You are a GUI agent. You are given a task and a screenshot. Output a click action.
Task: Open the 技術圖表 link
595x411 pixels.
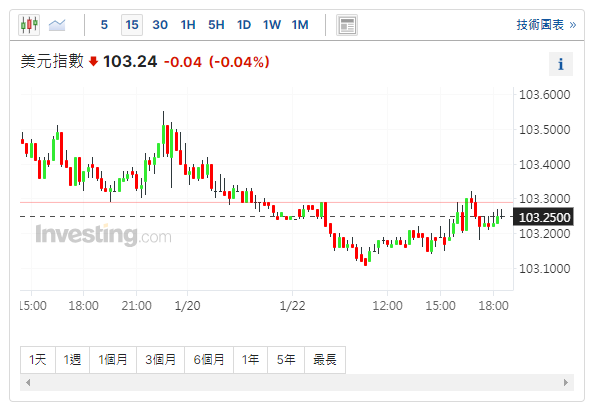(546, 25)
